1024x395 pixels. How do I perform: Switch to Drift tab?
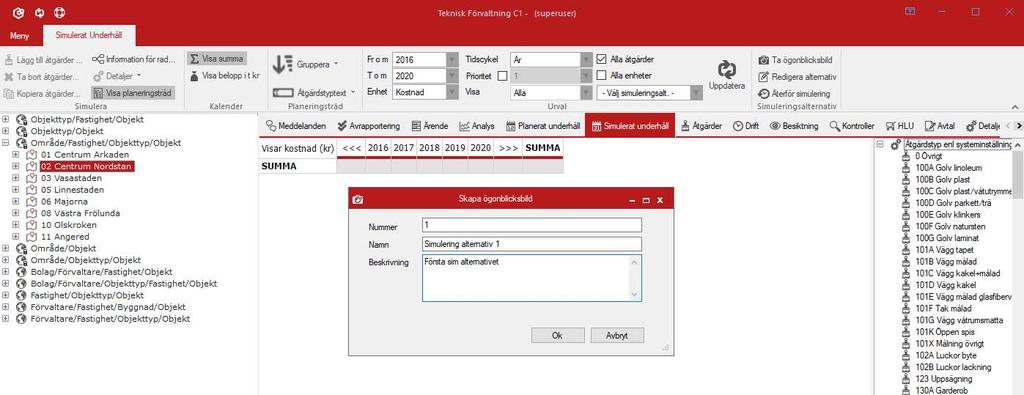point(745,126)
